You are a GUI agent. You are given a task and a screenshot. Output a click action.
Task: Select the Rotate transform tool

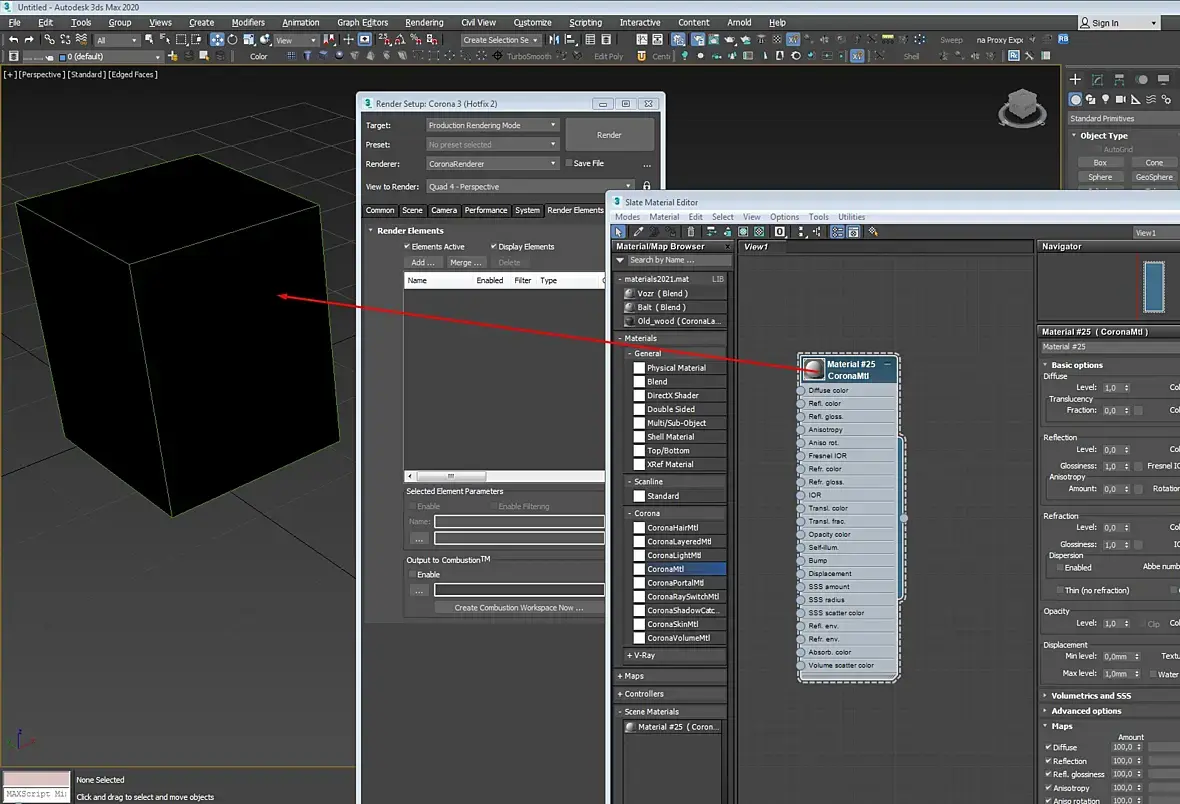pos(233,40)
